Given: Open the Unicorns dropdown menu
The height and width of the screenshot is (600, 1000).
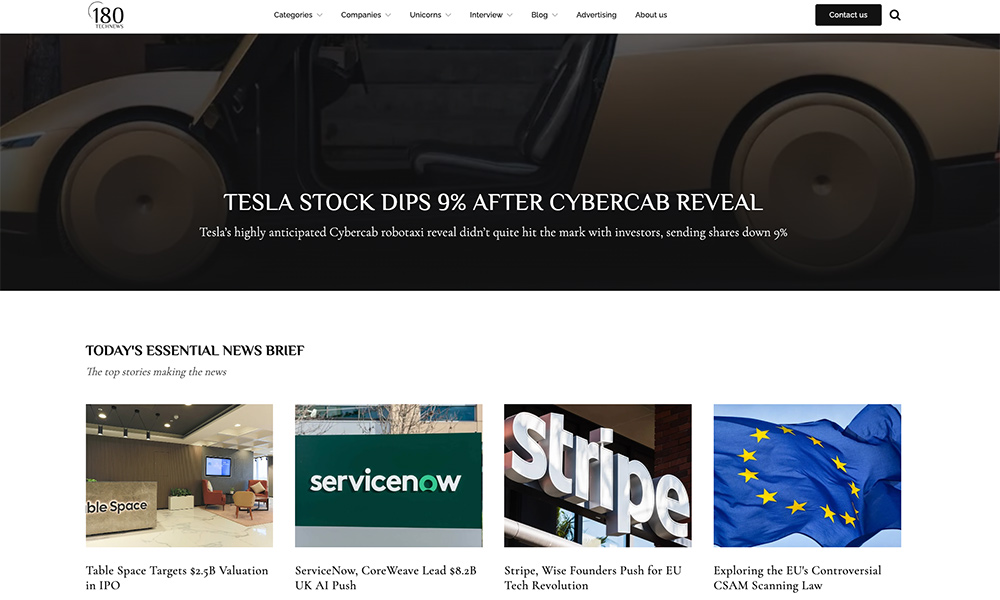Looking at the screenshot, I should tap(430, 15).
